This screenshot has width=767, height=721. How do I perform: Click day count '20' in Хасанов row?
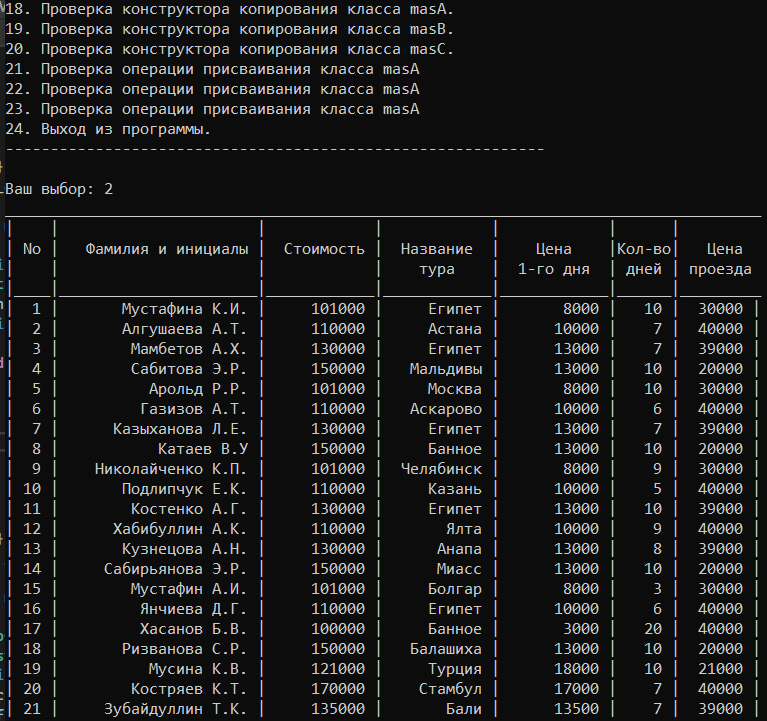653,630
